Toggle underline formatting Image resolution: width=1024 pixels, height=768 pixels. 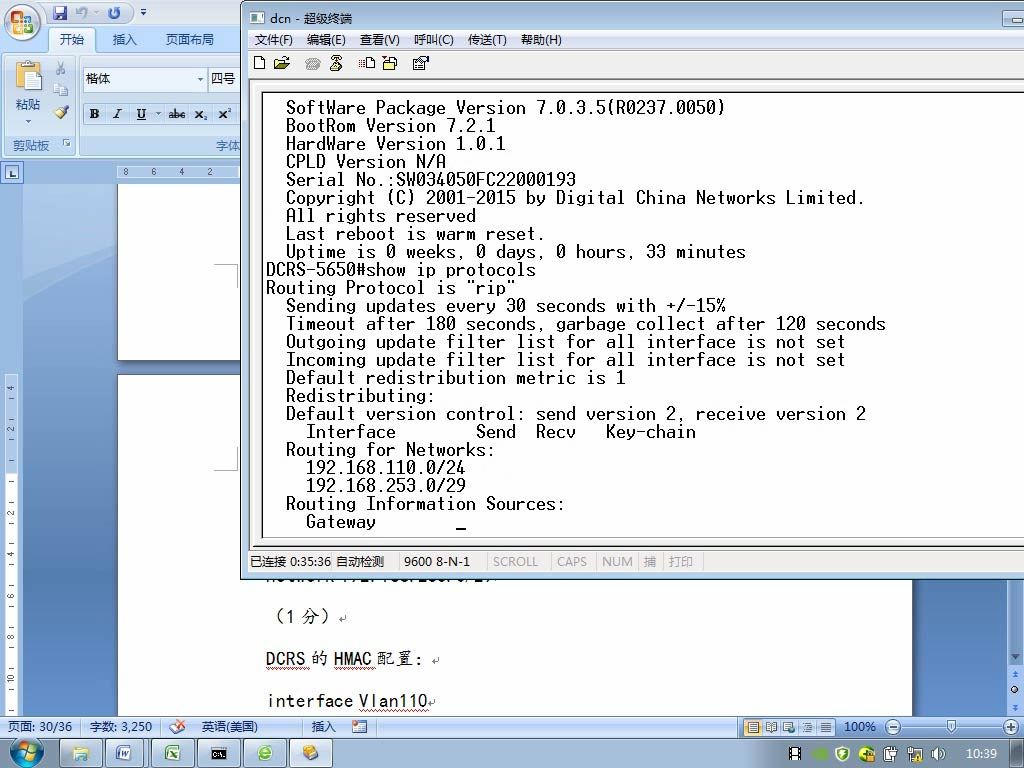[x=141, y=114]
